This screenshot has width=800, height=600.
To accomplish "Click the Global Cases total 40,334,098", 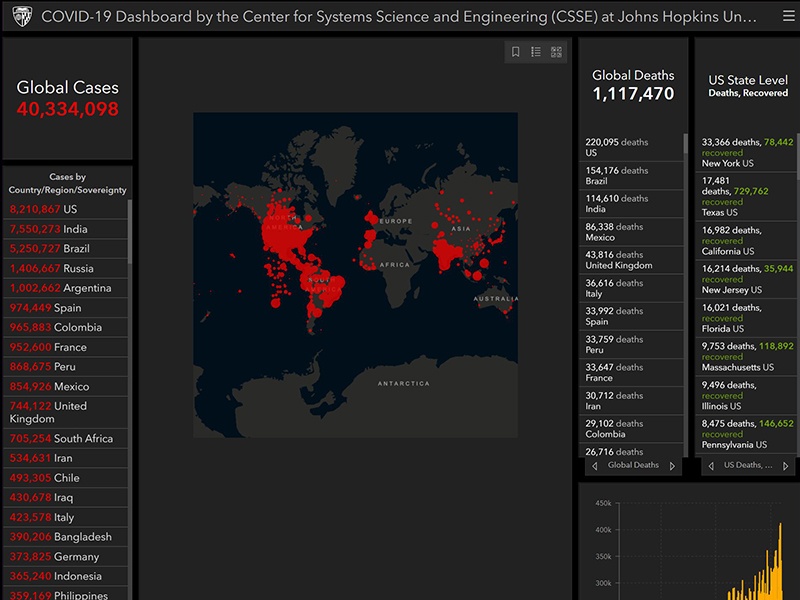I will [67, 109].
